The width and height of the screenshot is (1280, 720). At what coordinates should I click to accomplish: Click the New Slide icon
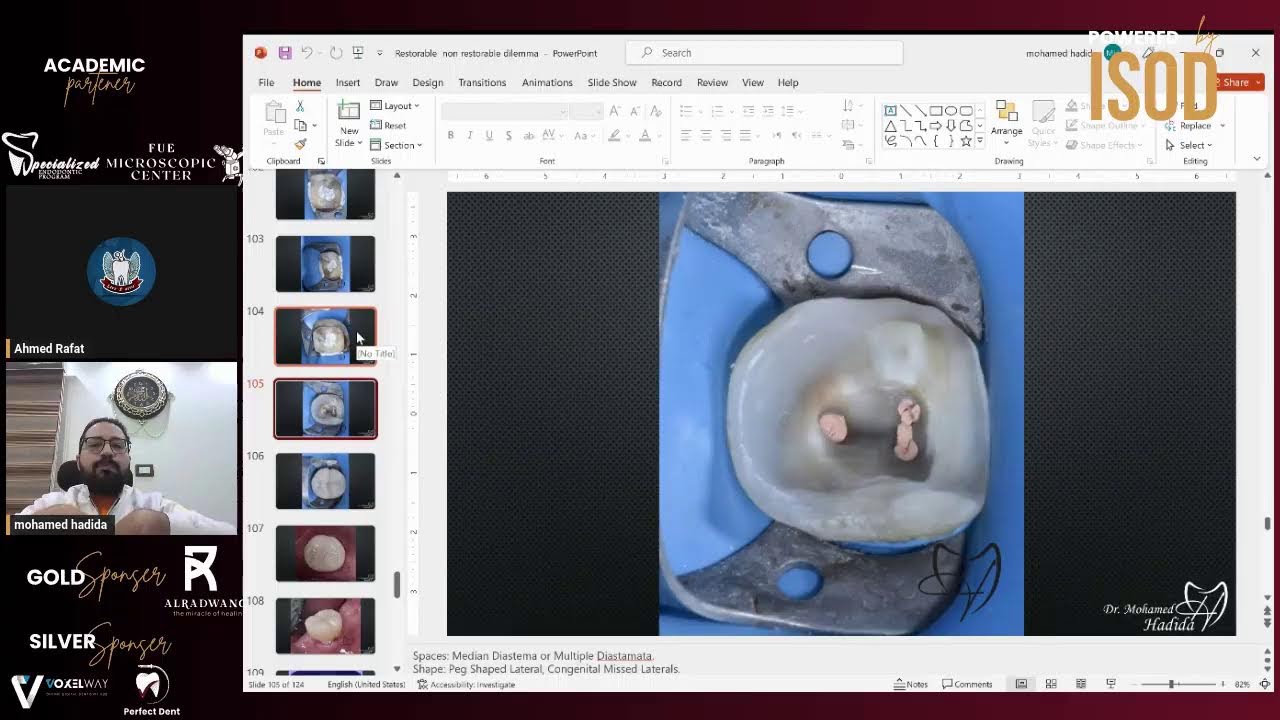tap(349, 112)
